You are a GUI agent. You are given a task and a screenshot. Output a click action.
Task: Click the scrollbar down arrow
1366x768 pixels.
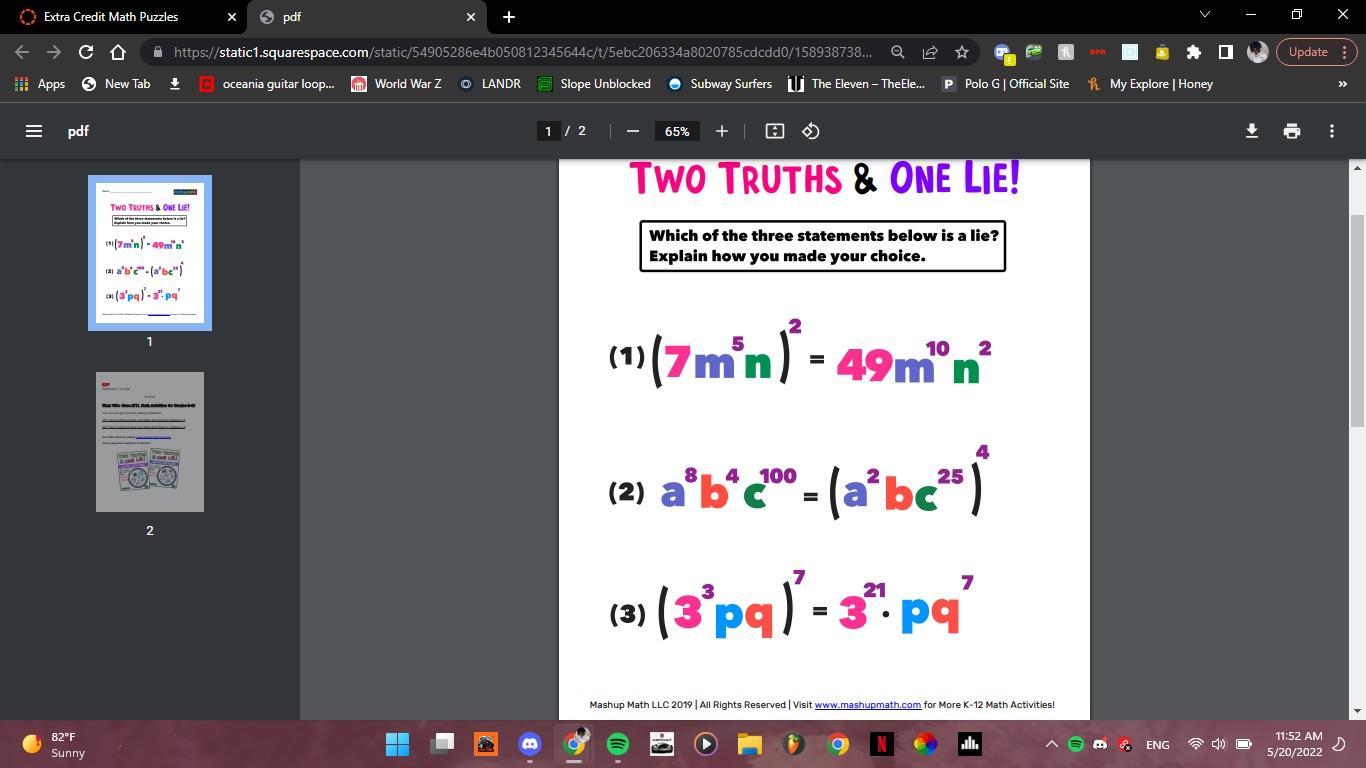point(1358,711)
